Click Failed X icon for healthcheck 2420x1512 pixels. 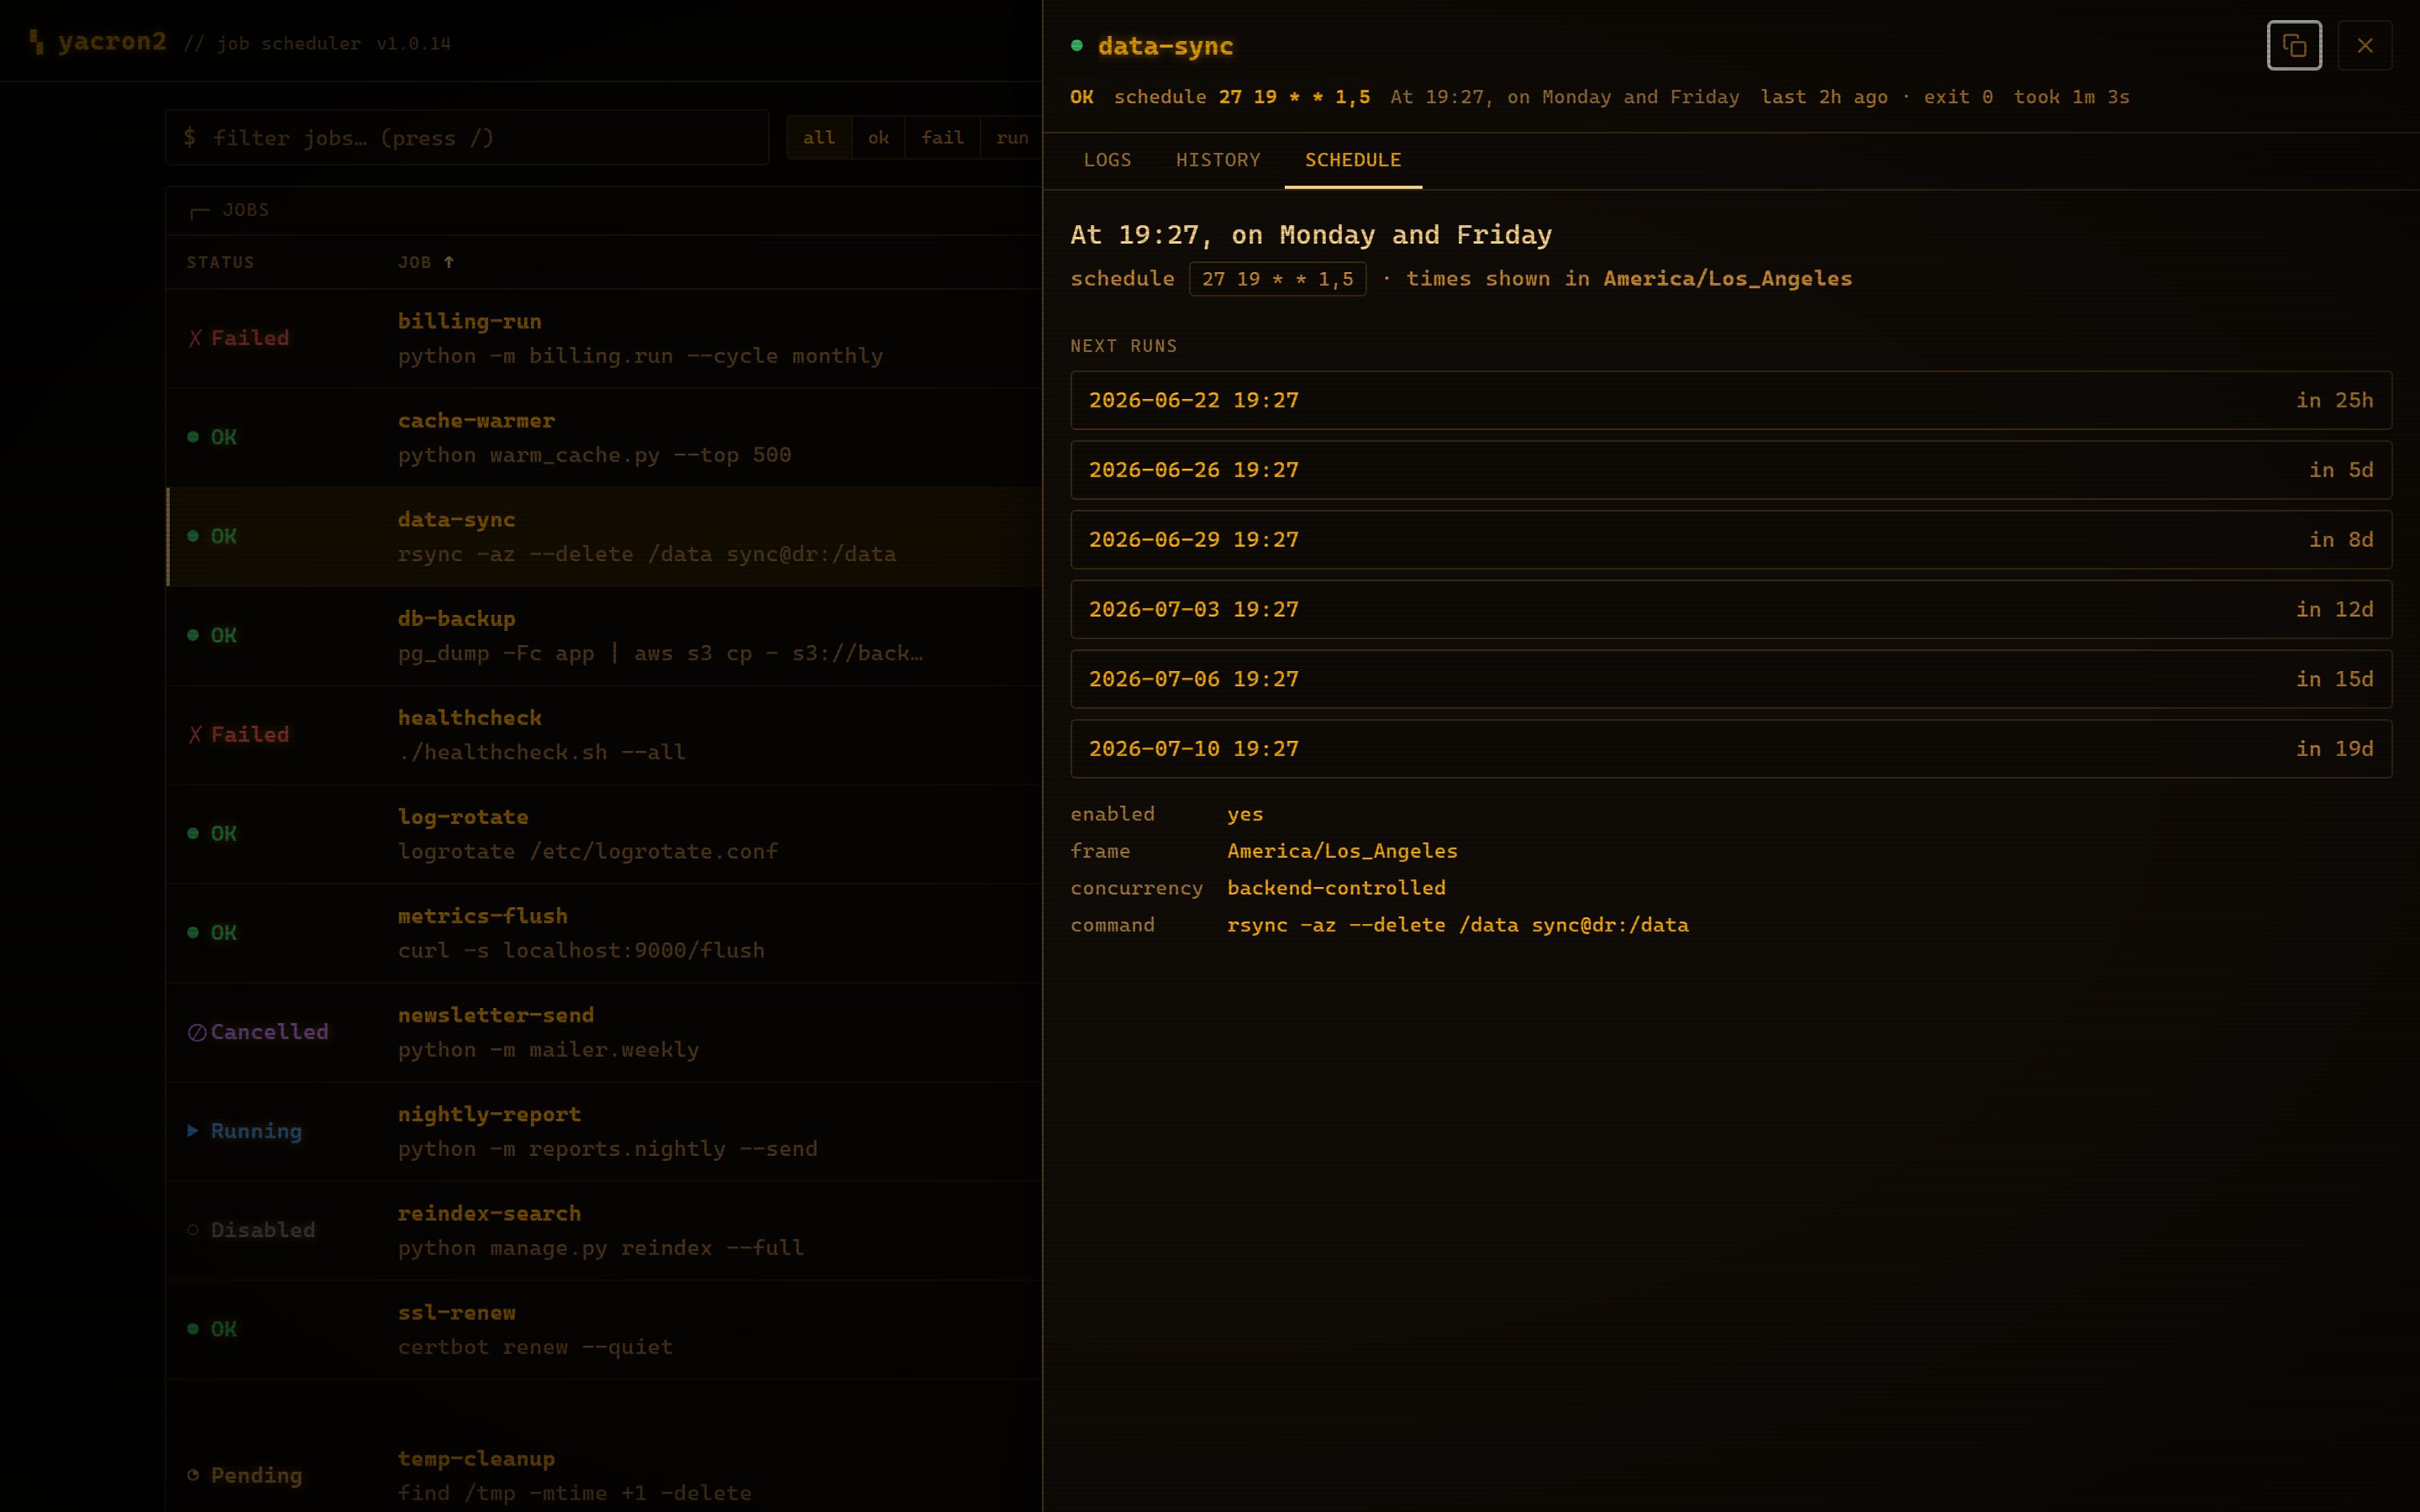click(x=195, y=734)
